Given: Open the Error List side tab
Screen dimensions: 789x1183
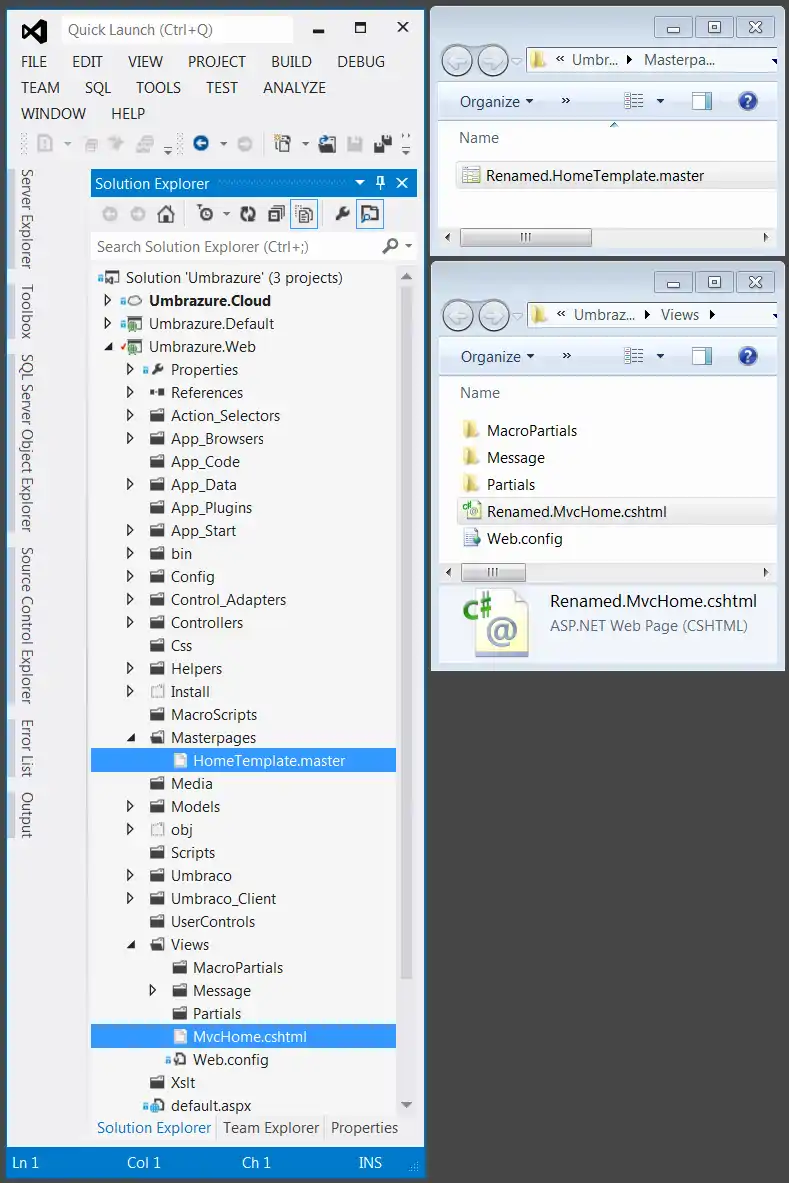Looking at the screenshot, I should pos(26,748).
